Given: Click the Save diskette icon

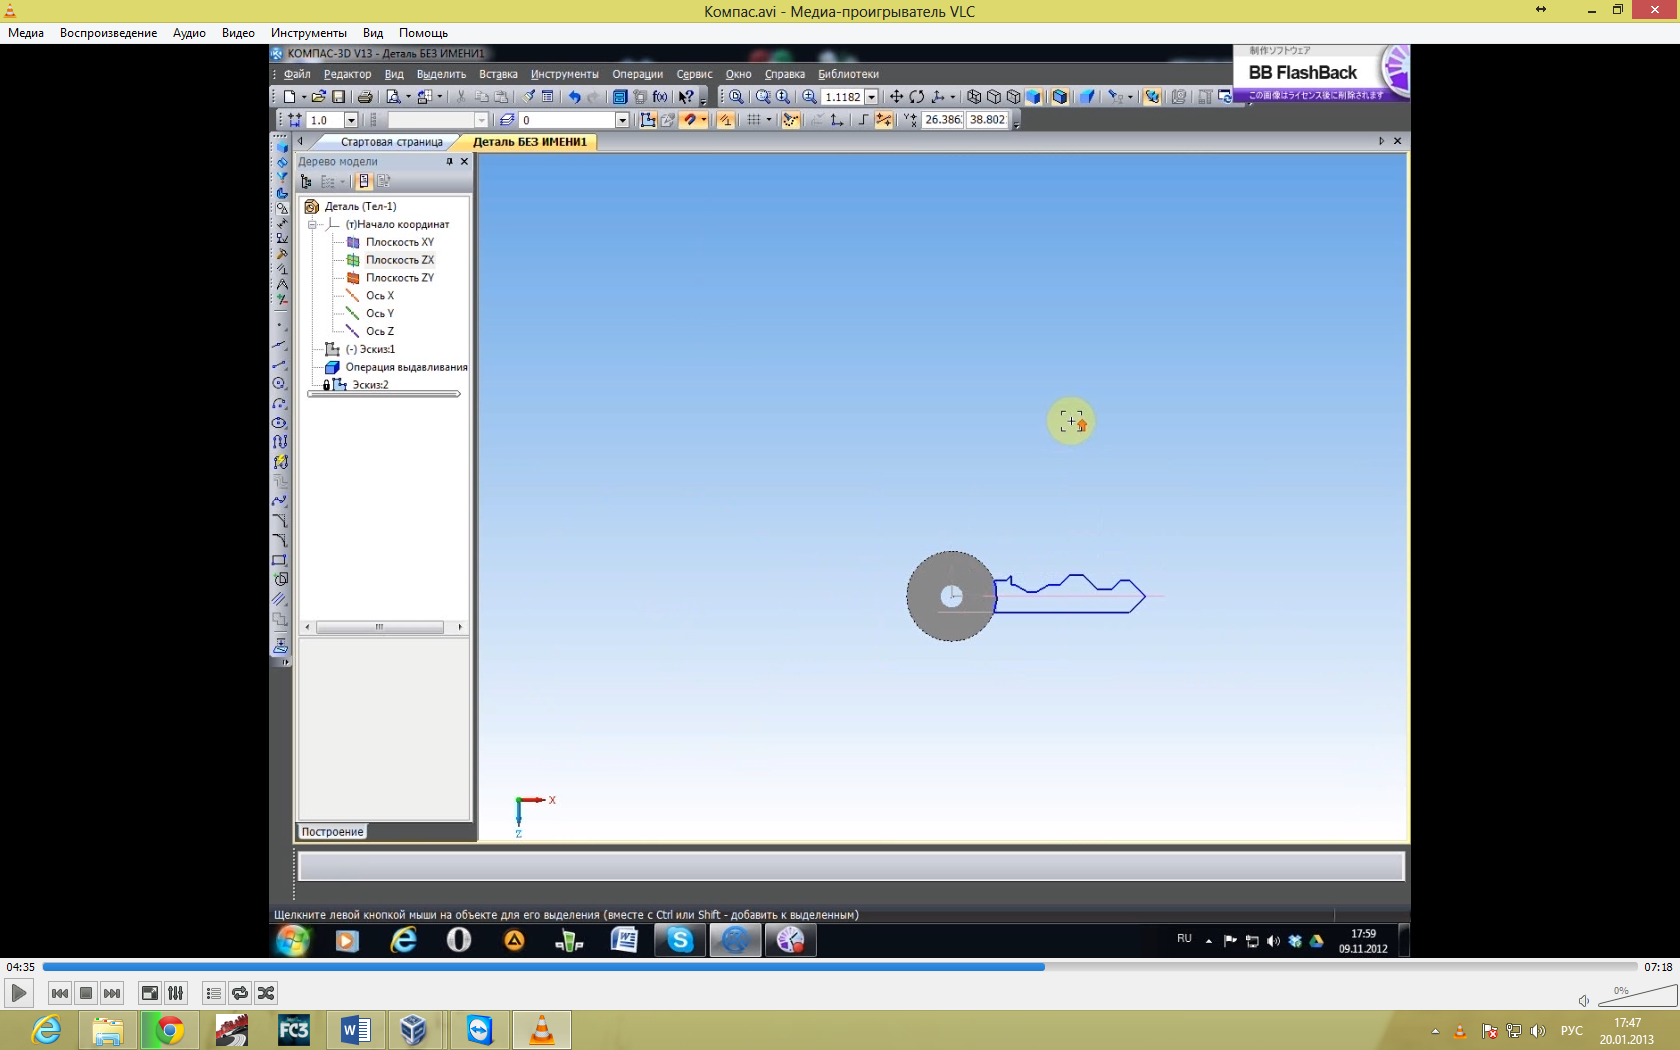Looking at the screenshot, I should 339,97.
